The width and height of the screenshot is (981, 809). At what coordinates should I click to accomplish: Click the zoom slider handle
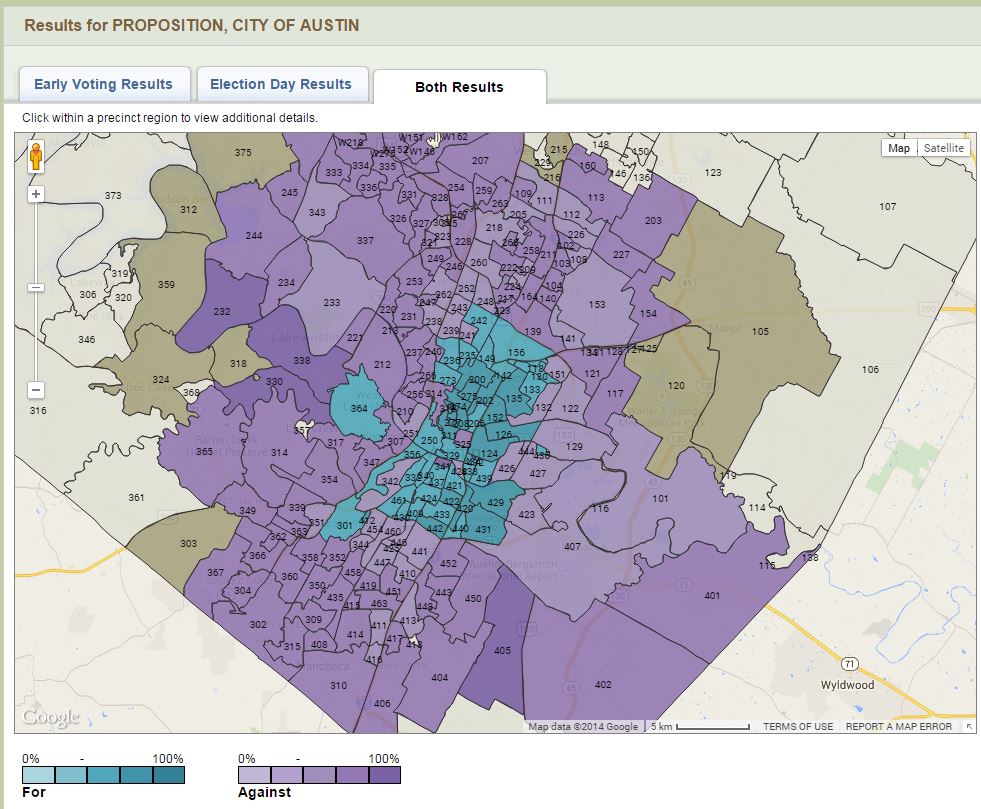coord(36,288)
